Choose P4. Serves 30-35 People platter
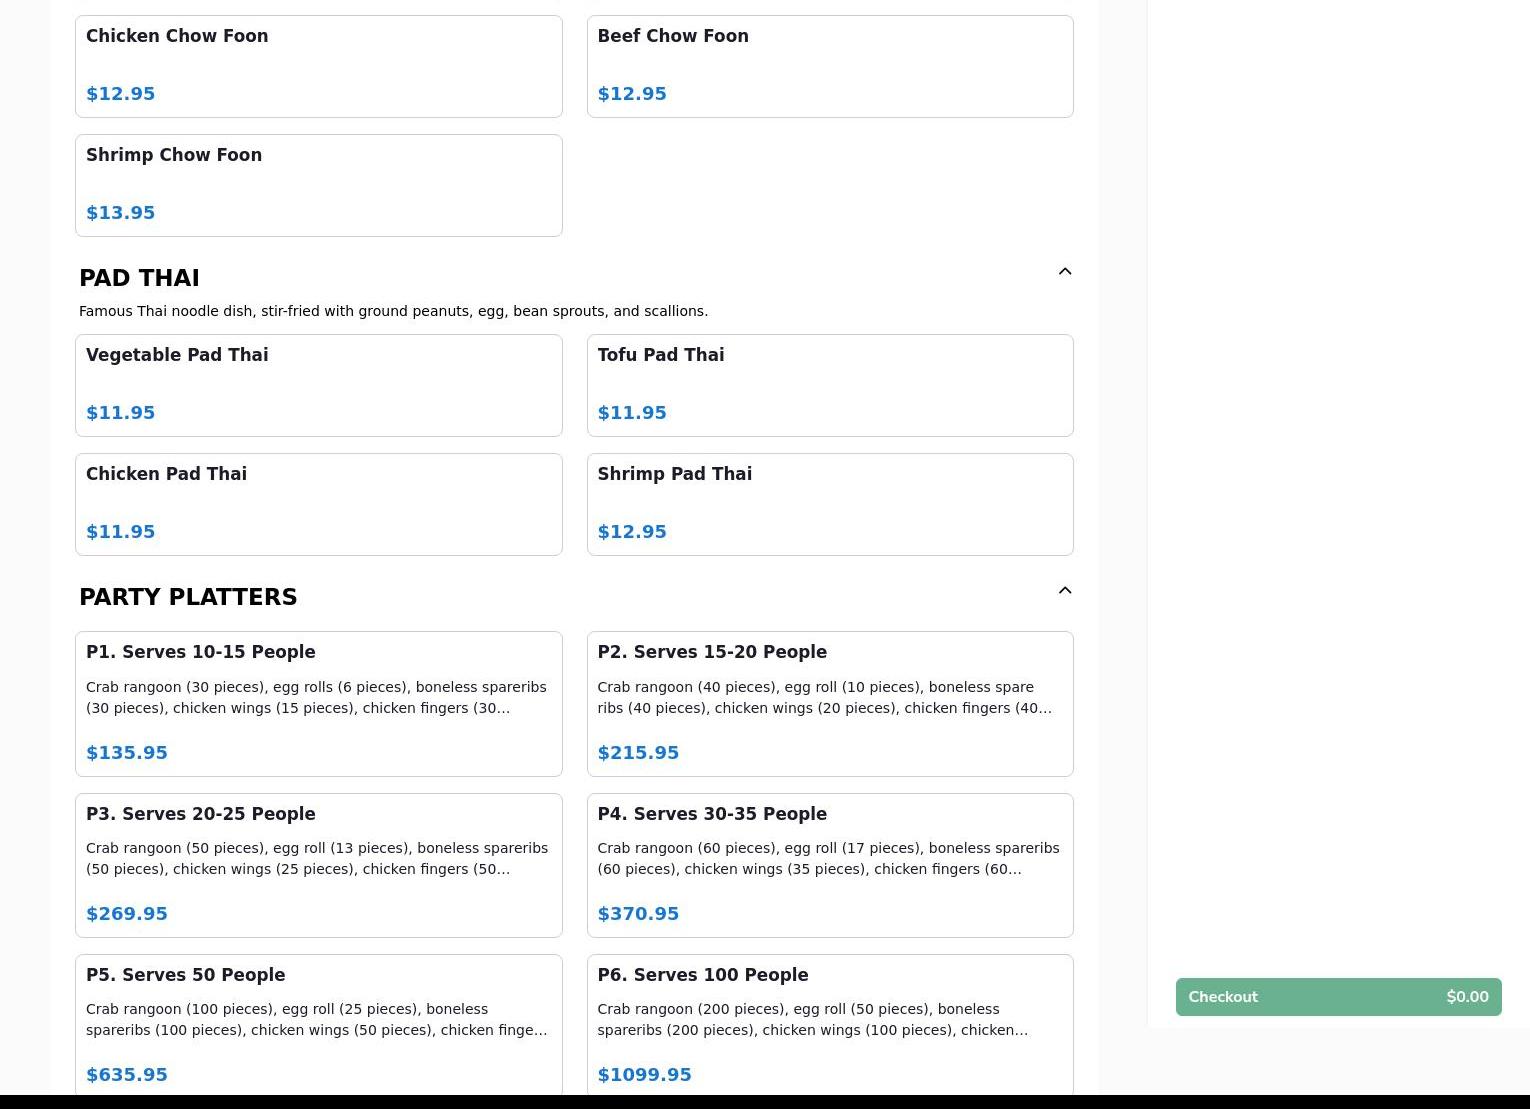Screen dimensions: 1530x1109 point(830,865)
